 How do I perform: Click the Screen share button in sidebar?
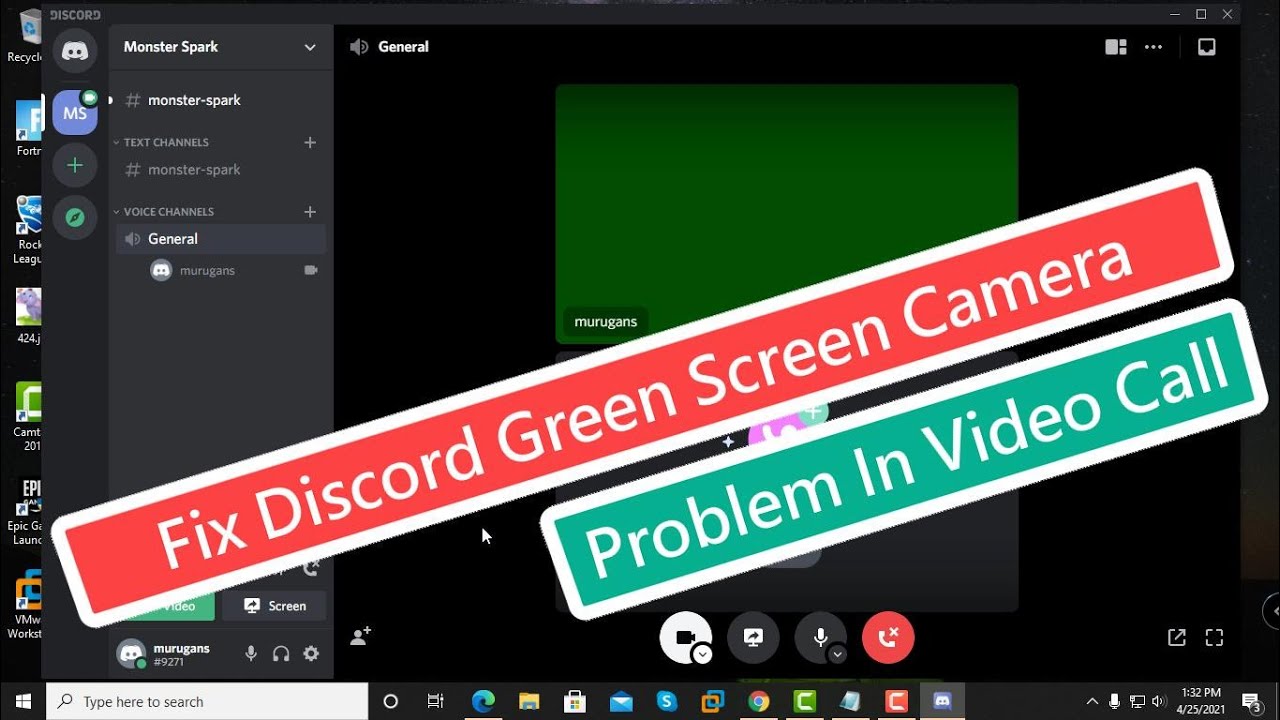274,606
